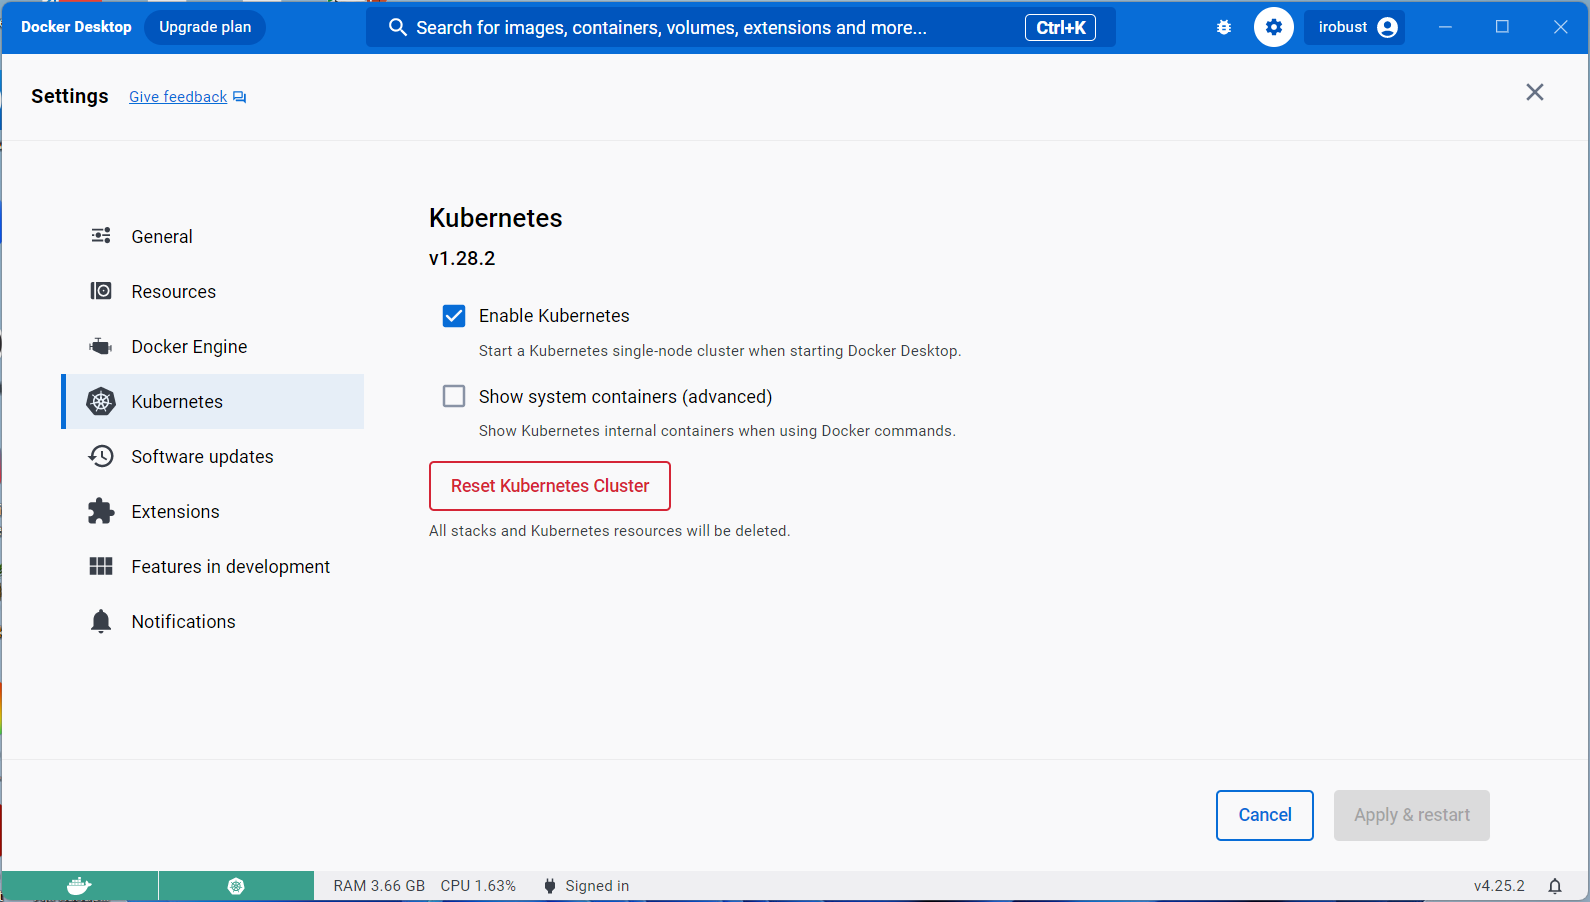The image size is (1590, 902).
Task: Click the Notifications bell icon in sidebar
Action: (x=101, y=621)
